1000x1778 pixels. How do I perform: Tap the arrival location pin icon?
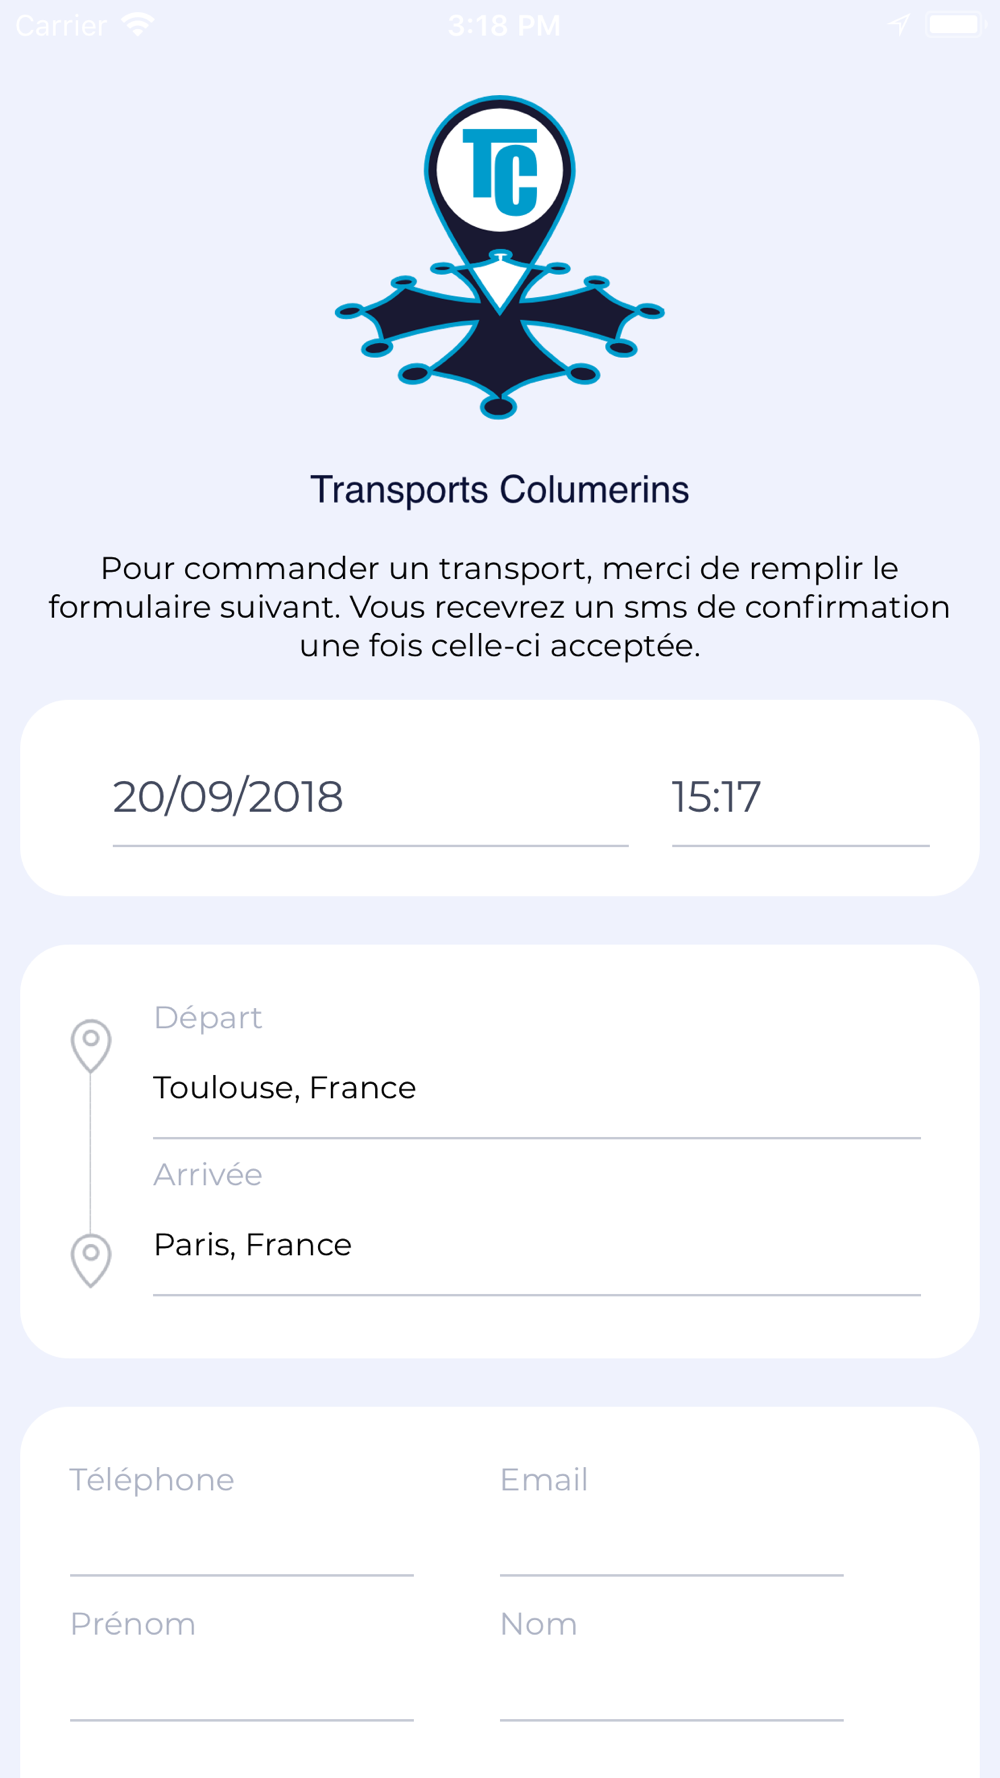coord(91,1260)
